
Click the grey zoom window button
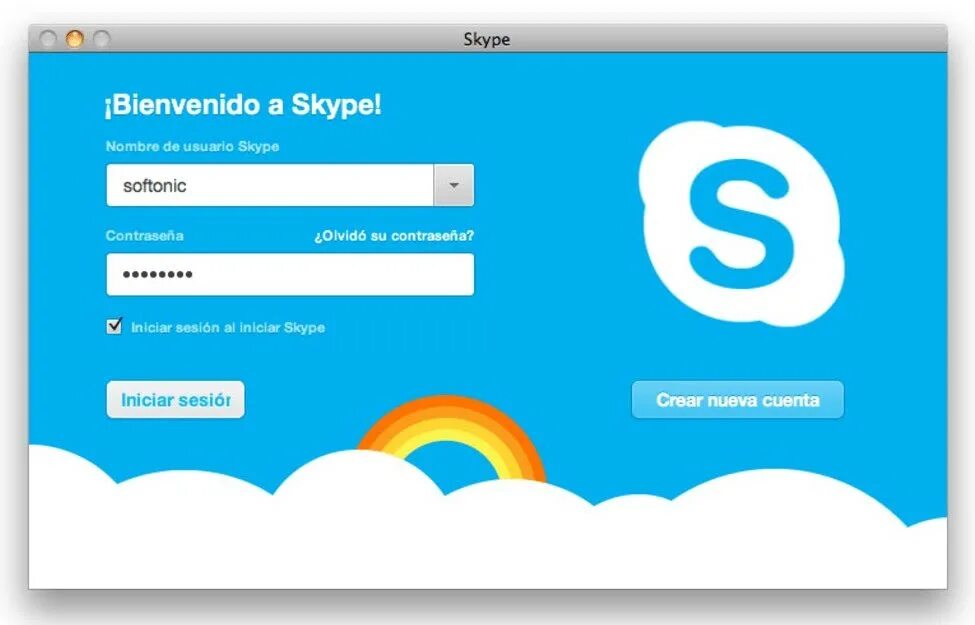(102, 39)
